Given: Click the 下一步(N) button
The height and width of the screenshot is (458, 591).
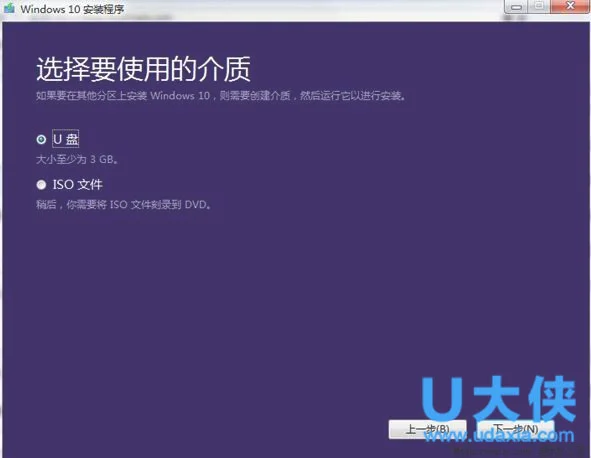Looking at the screenshot, I should click(516, 429).
